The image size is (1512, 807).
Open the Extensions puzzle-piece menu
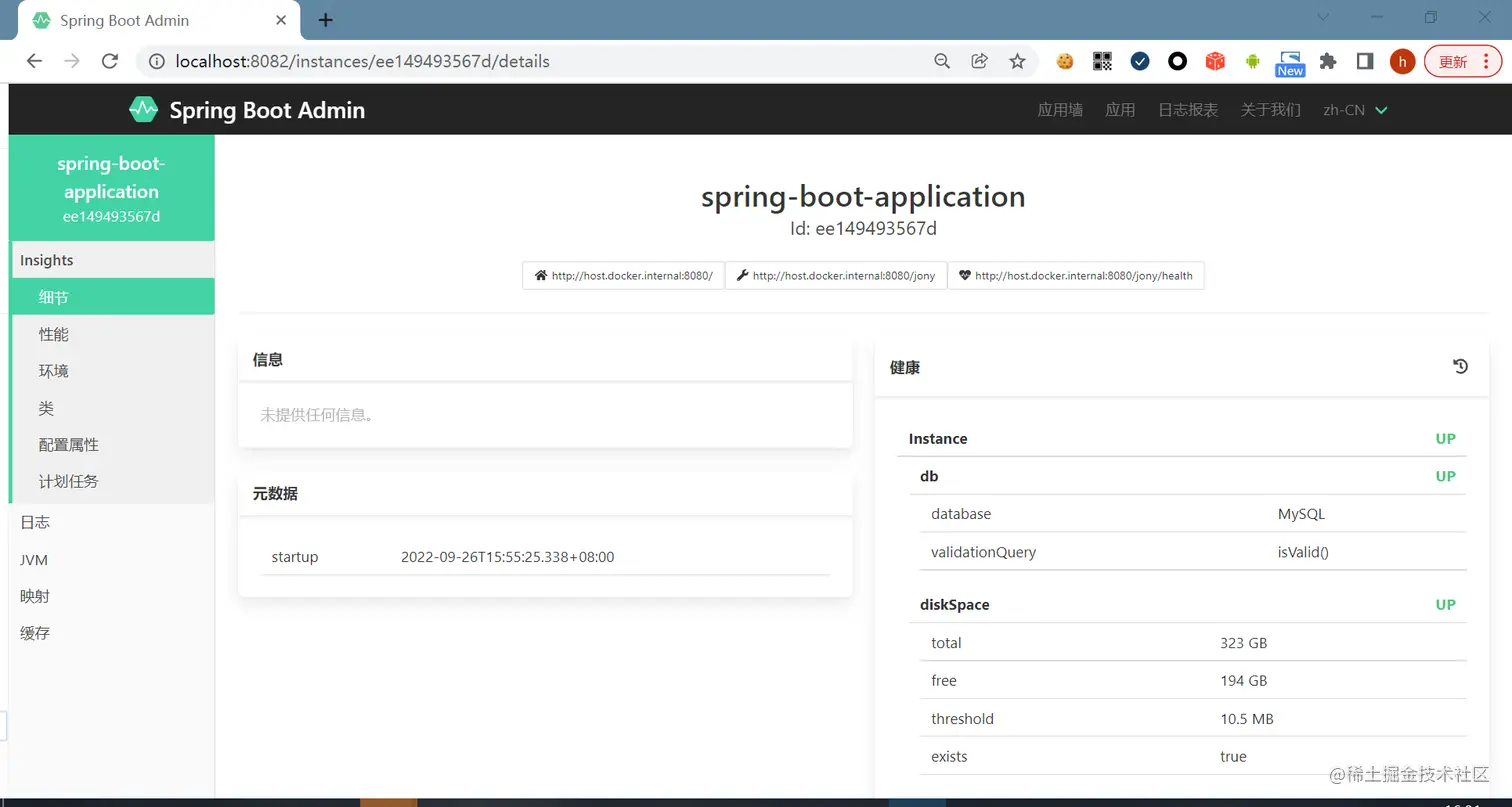point(1328,61)
